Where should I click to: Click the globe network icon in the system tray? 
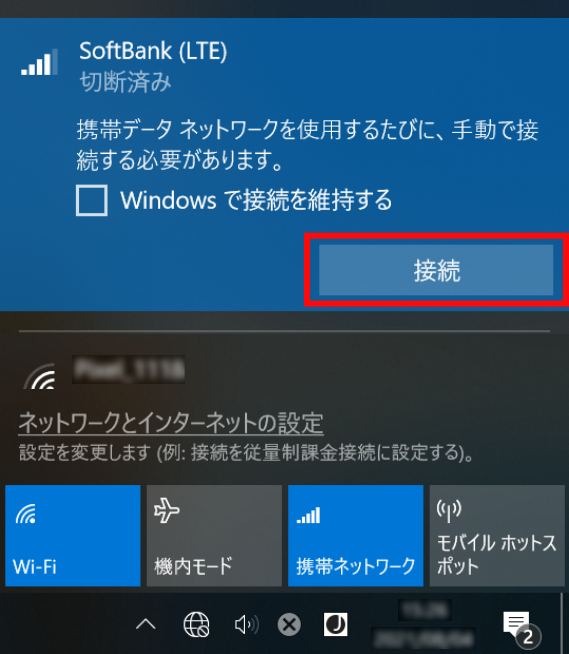pos(196,624)
